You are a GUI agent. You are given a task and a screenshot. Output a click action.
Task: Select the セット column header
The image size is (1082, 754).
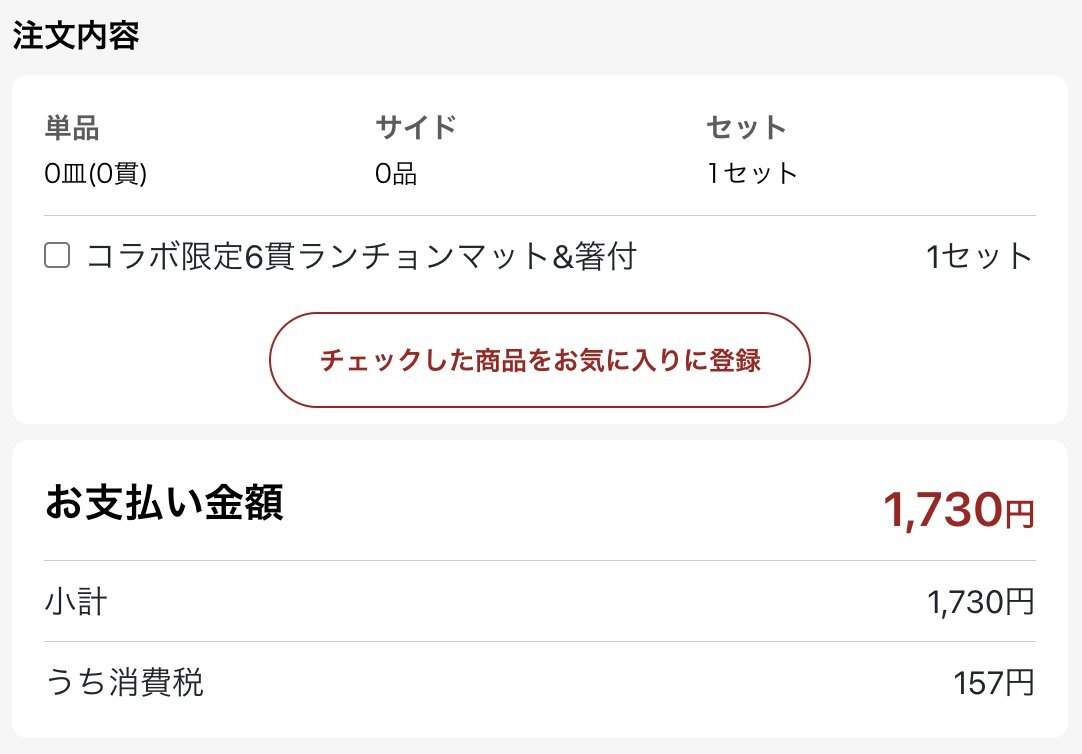746,126
